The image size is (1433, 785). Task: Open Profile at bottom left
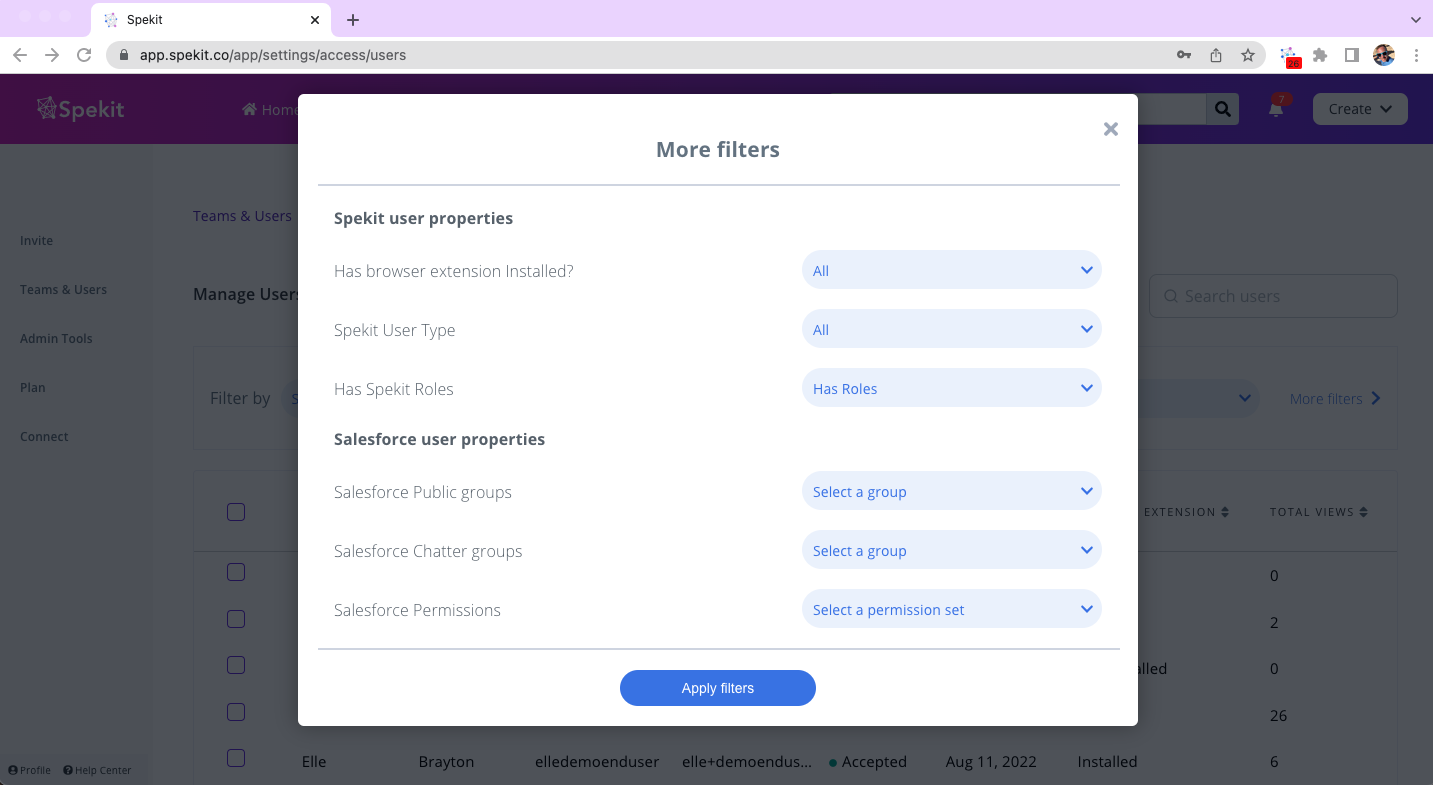coord(29,770)
